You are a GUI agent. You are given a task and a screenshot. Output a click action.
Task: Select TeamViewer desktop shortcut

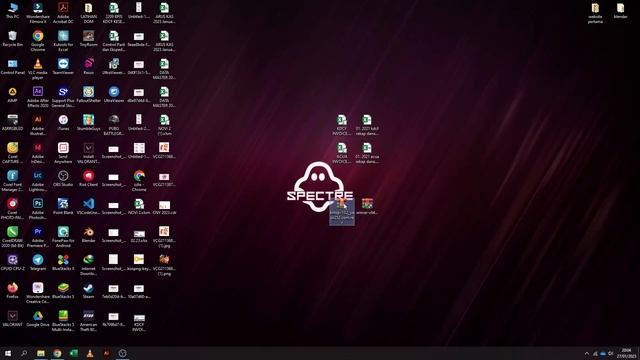(x=63, y=67)
